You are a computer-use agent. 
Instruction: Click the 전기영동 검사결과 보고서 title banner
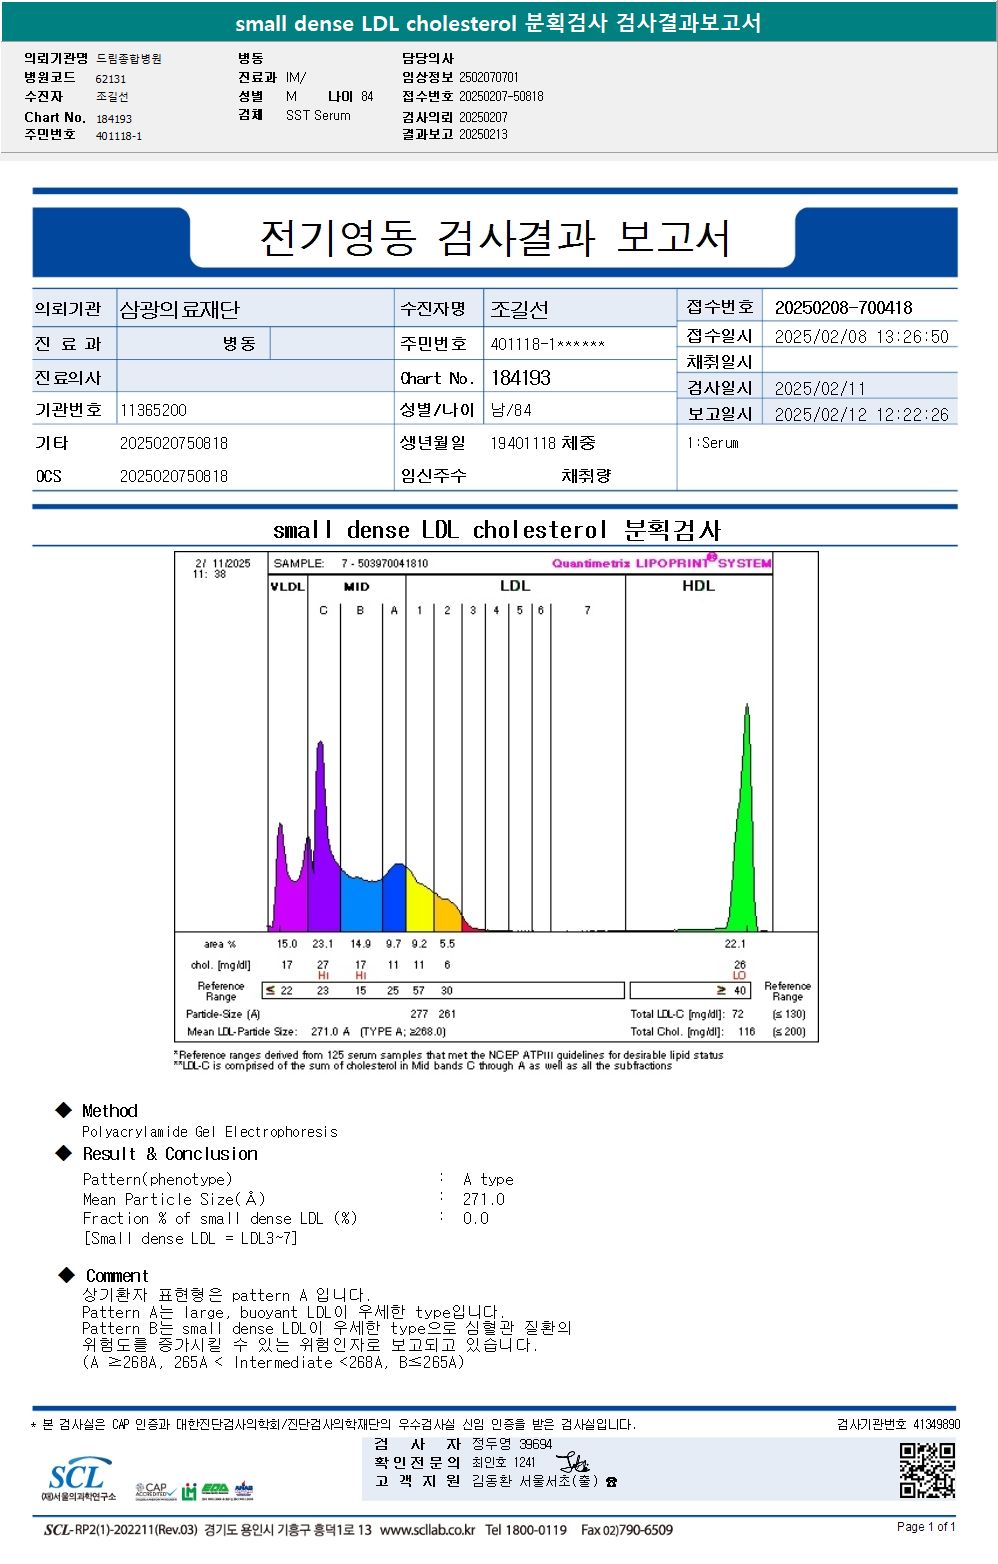point(495,238)
